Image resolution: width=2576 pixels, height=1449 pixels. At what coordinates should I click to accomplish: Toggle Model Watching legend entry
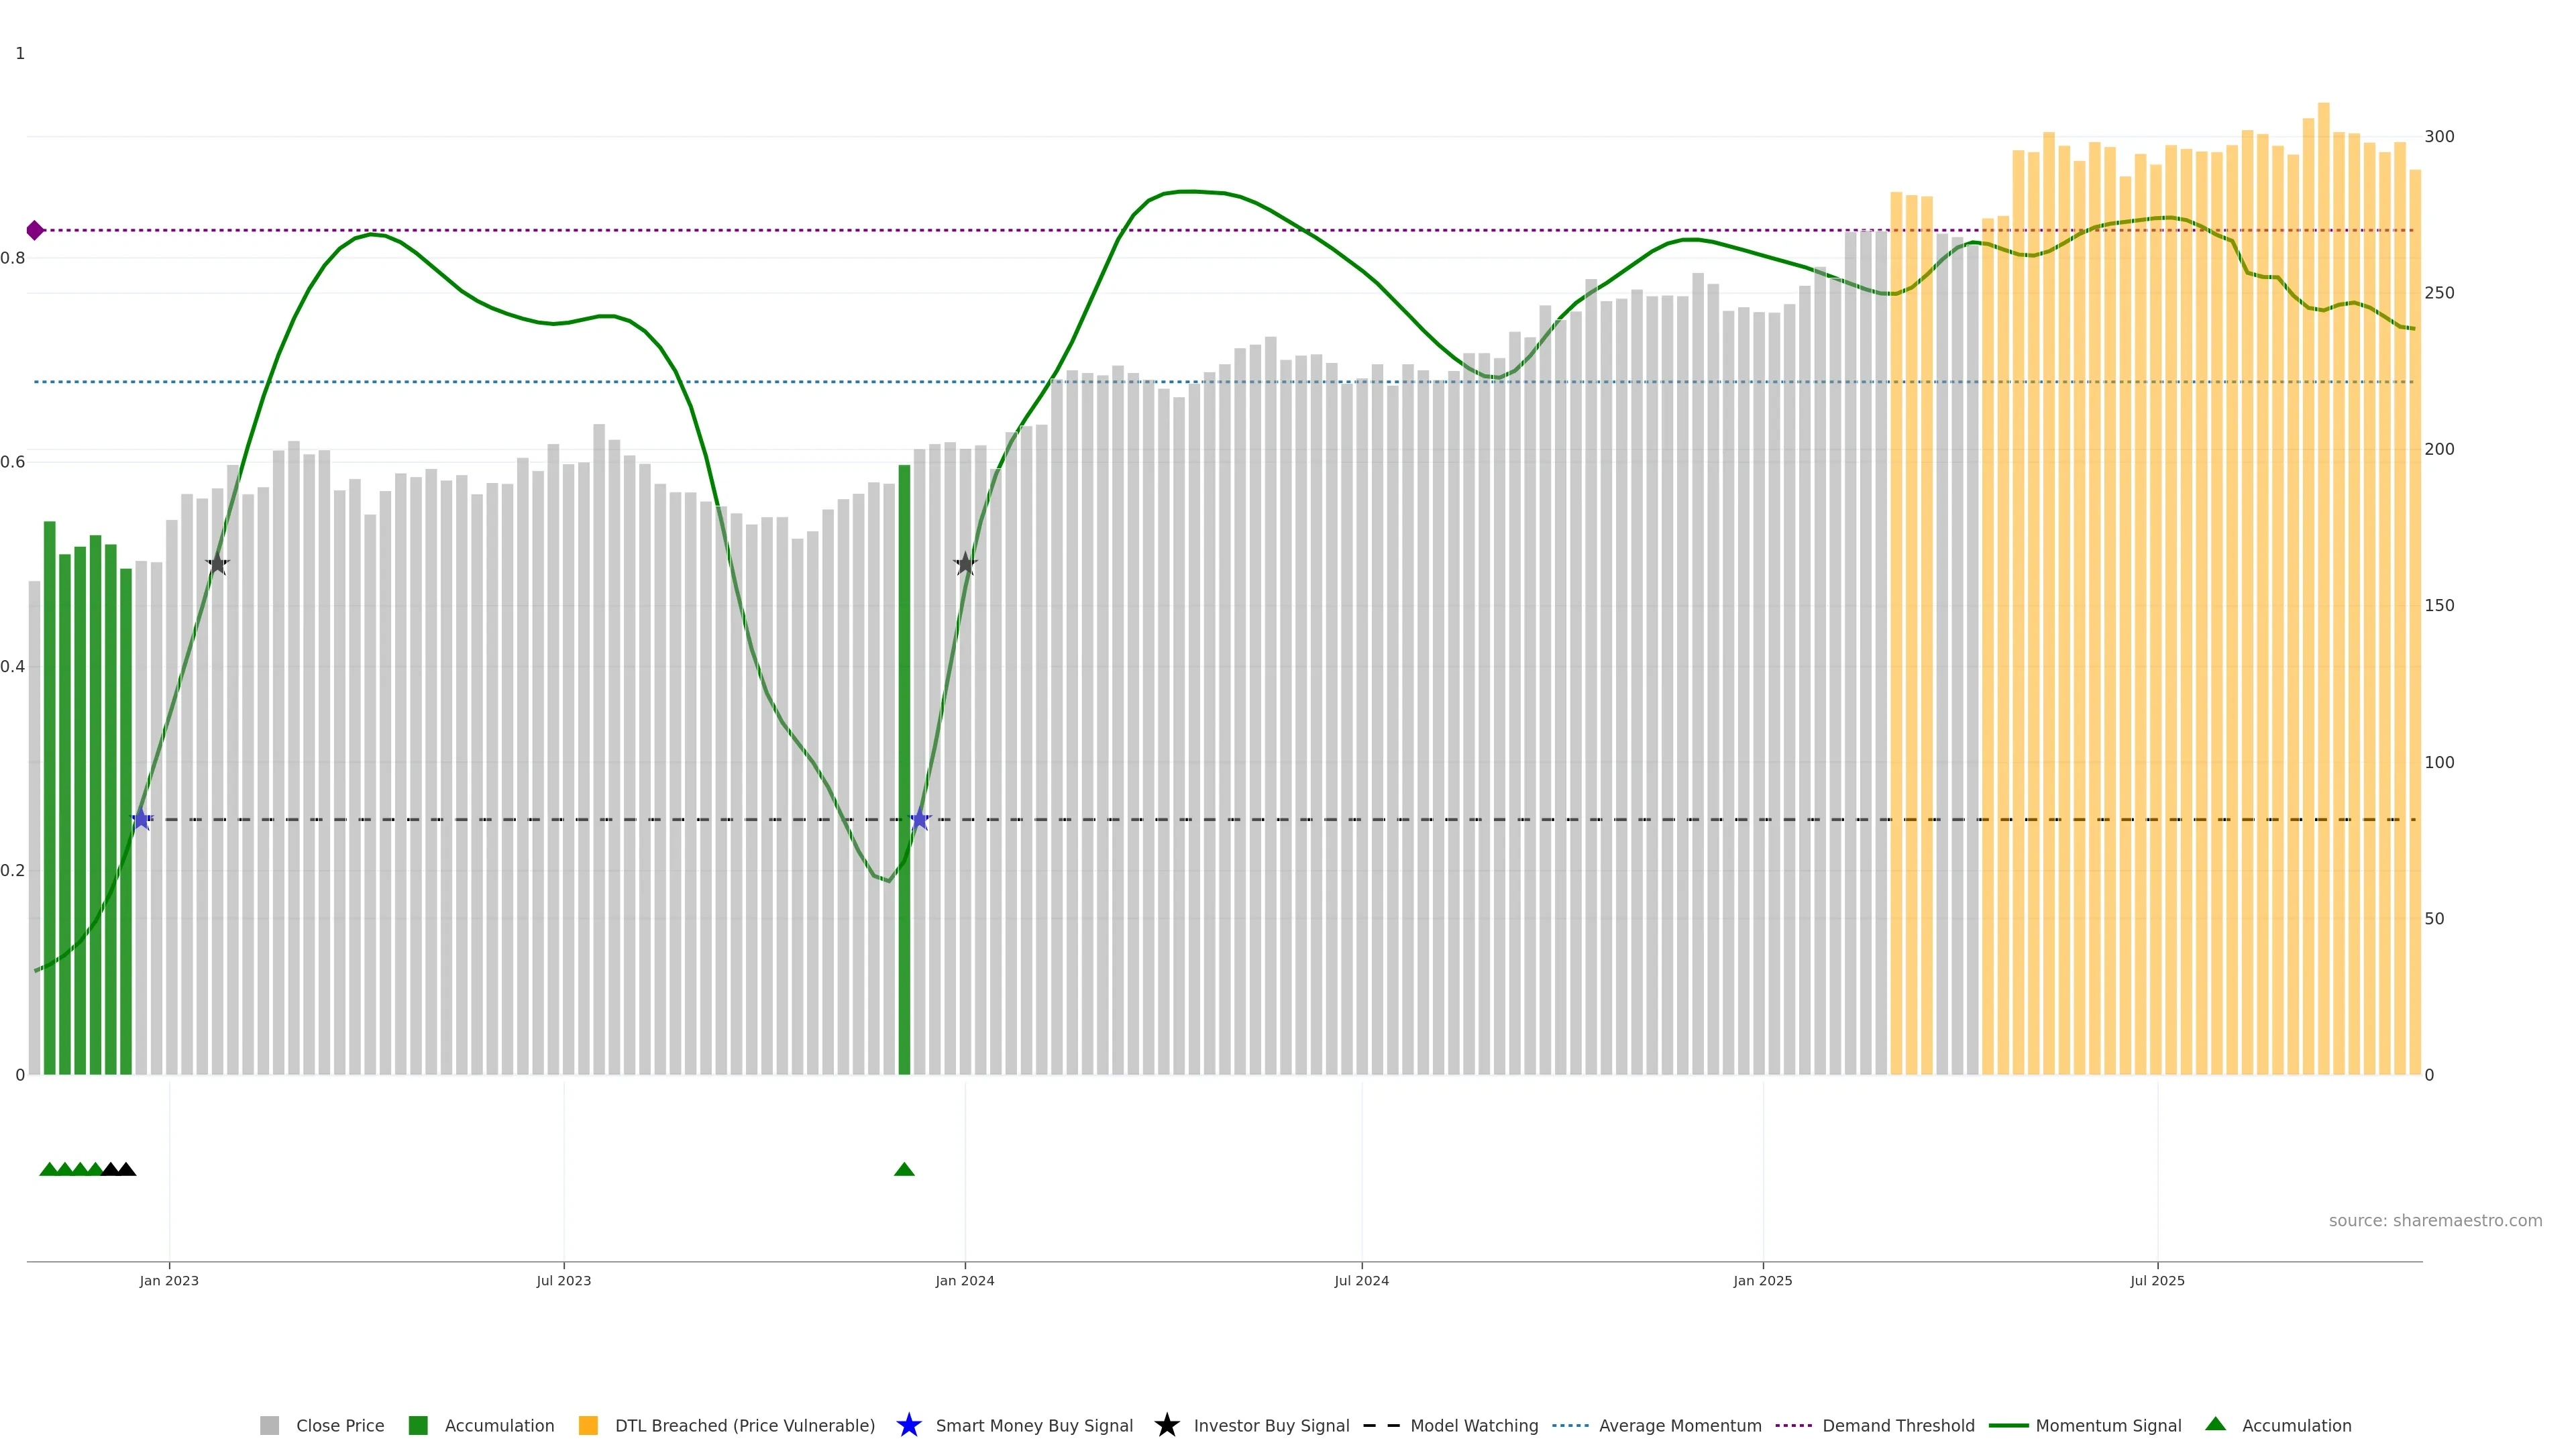tap(1473, 1426)
